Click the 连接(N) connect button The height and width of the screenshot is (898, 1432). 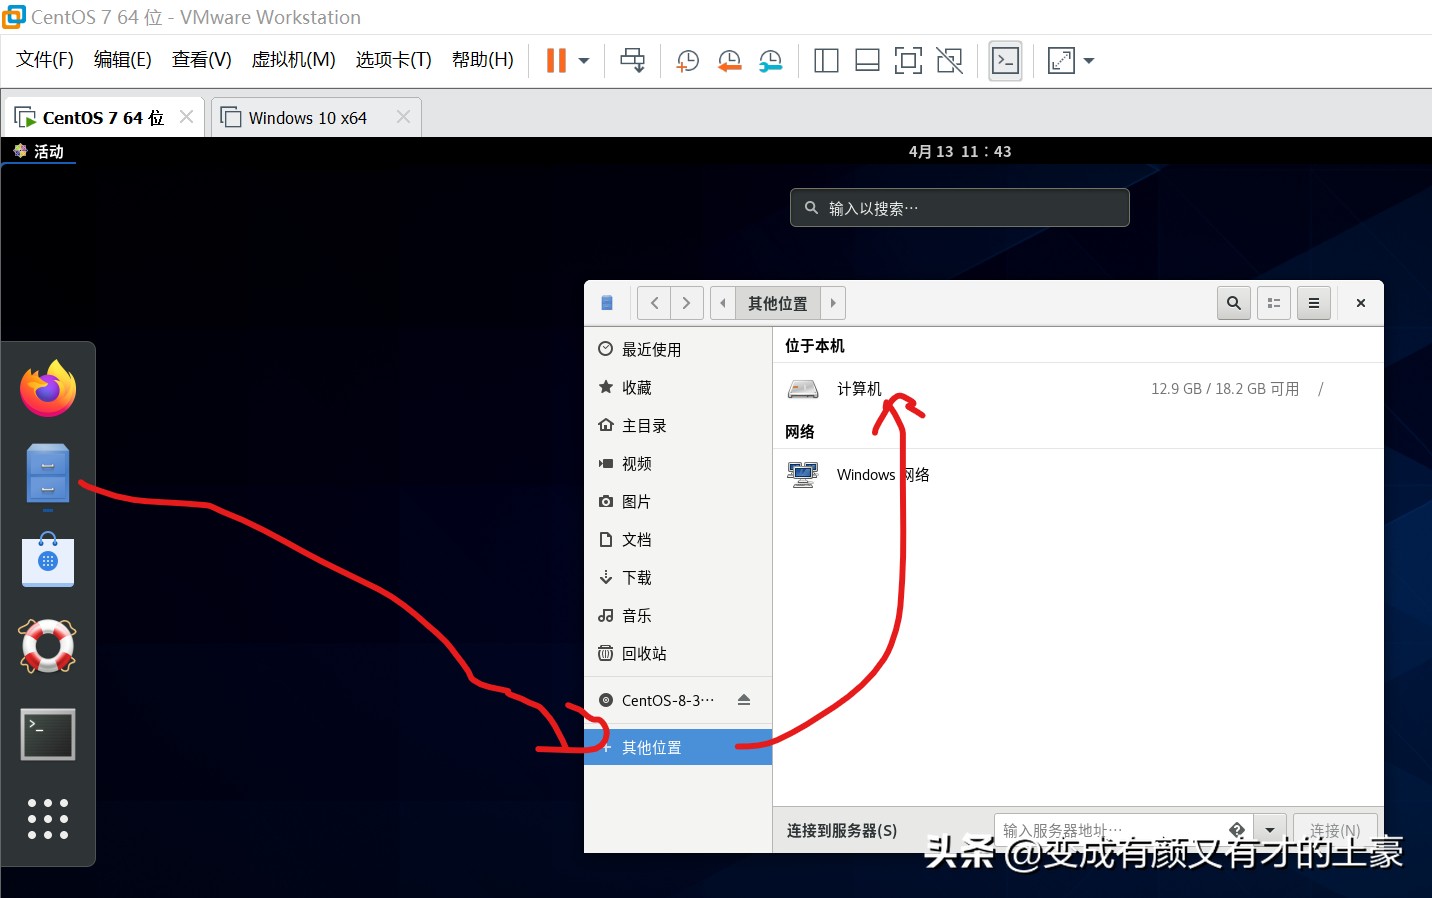coord(1335,830)
